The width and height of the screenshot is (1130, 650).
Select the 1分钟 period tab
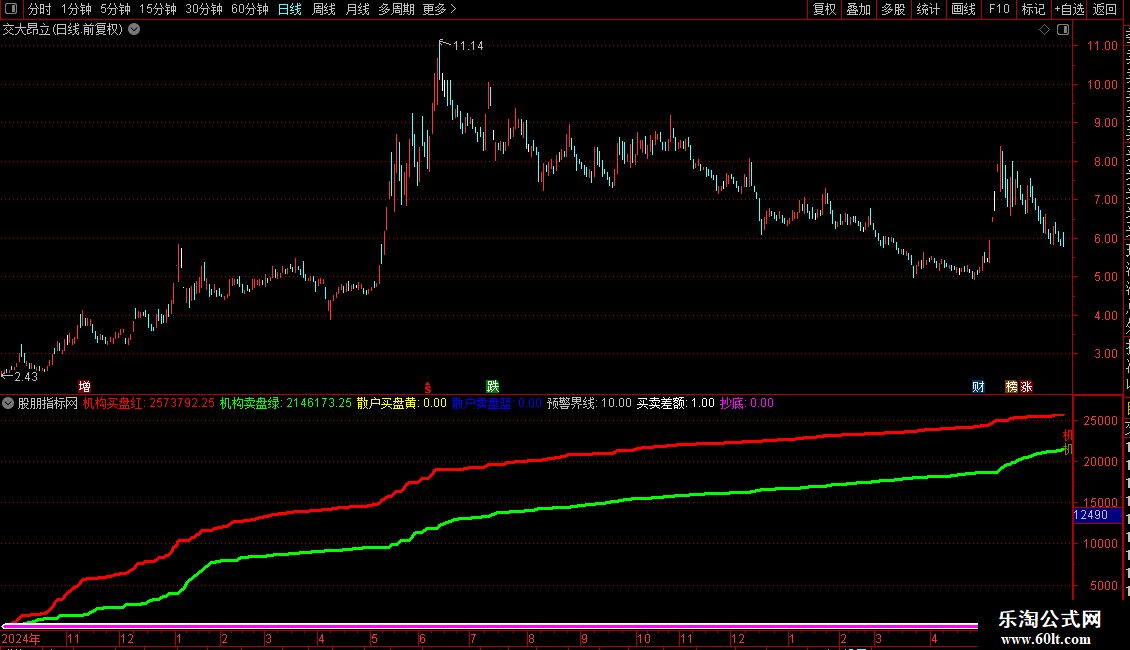[76, 9]
